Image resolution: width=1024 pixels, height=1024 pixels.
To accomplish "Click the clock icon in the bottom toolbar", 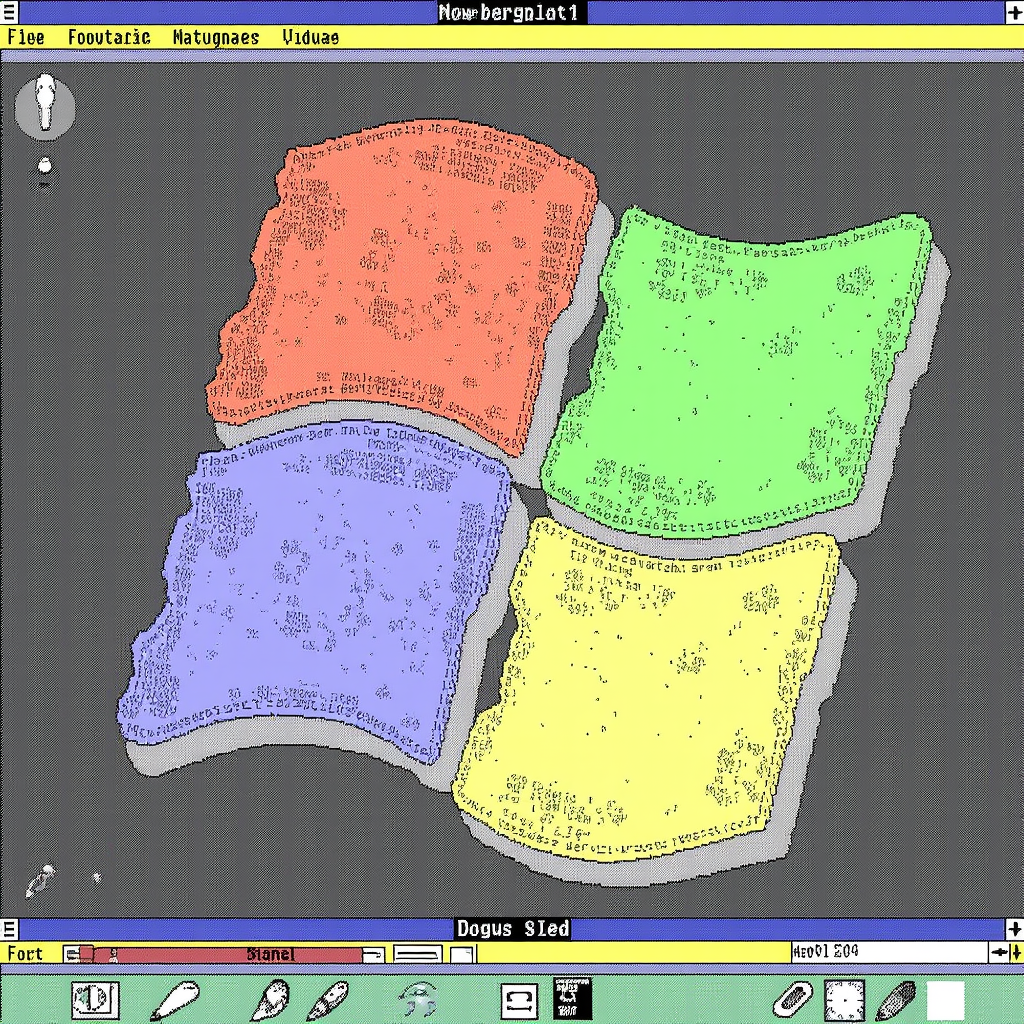I will tap(844, 1000).
